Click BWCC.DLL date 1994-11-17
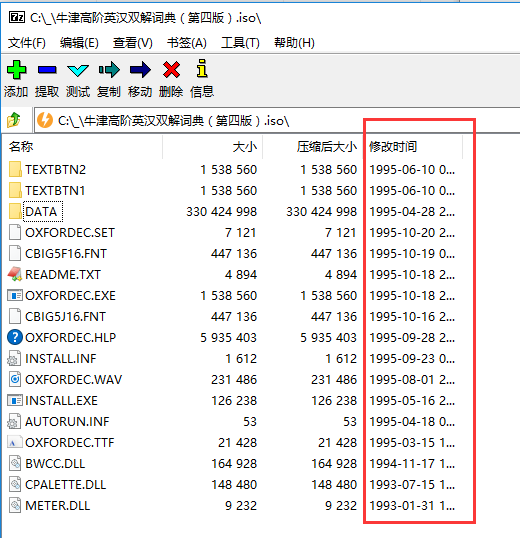 tap(412, 464)
